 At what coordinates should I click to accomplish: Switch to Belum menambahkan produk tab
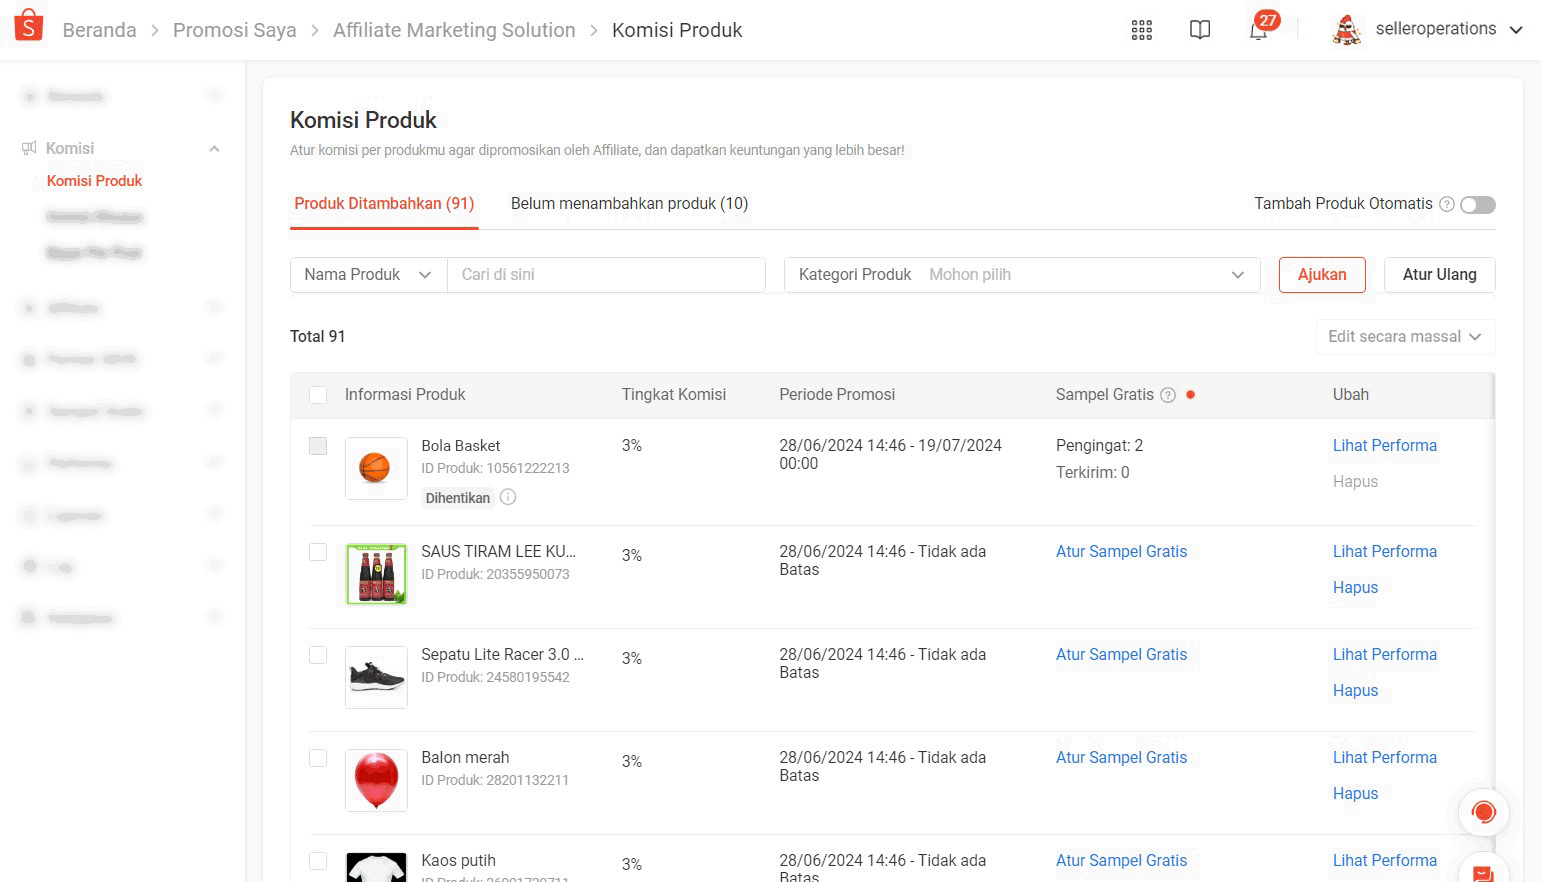click(x=628, y=203)
